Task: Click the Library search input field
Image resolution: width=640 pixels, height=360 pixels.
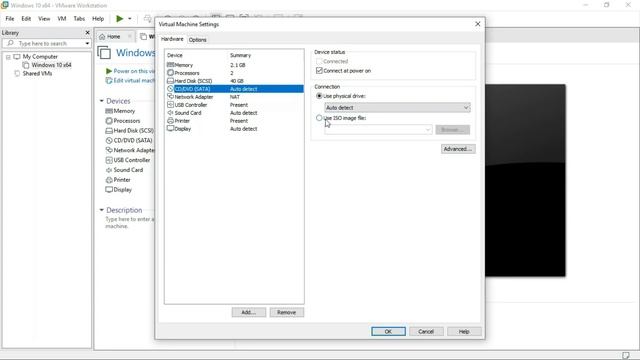Action: pyautogui.click(x=47, y=43)
